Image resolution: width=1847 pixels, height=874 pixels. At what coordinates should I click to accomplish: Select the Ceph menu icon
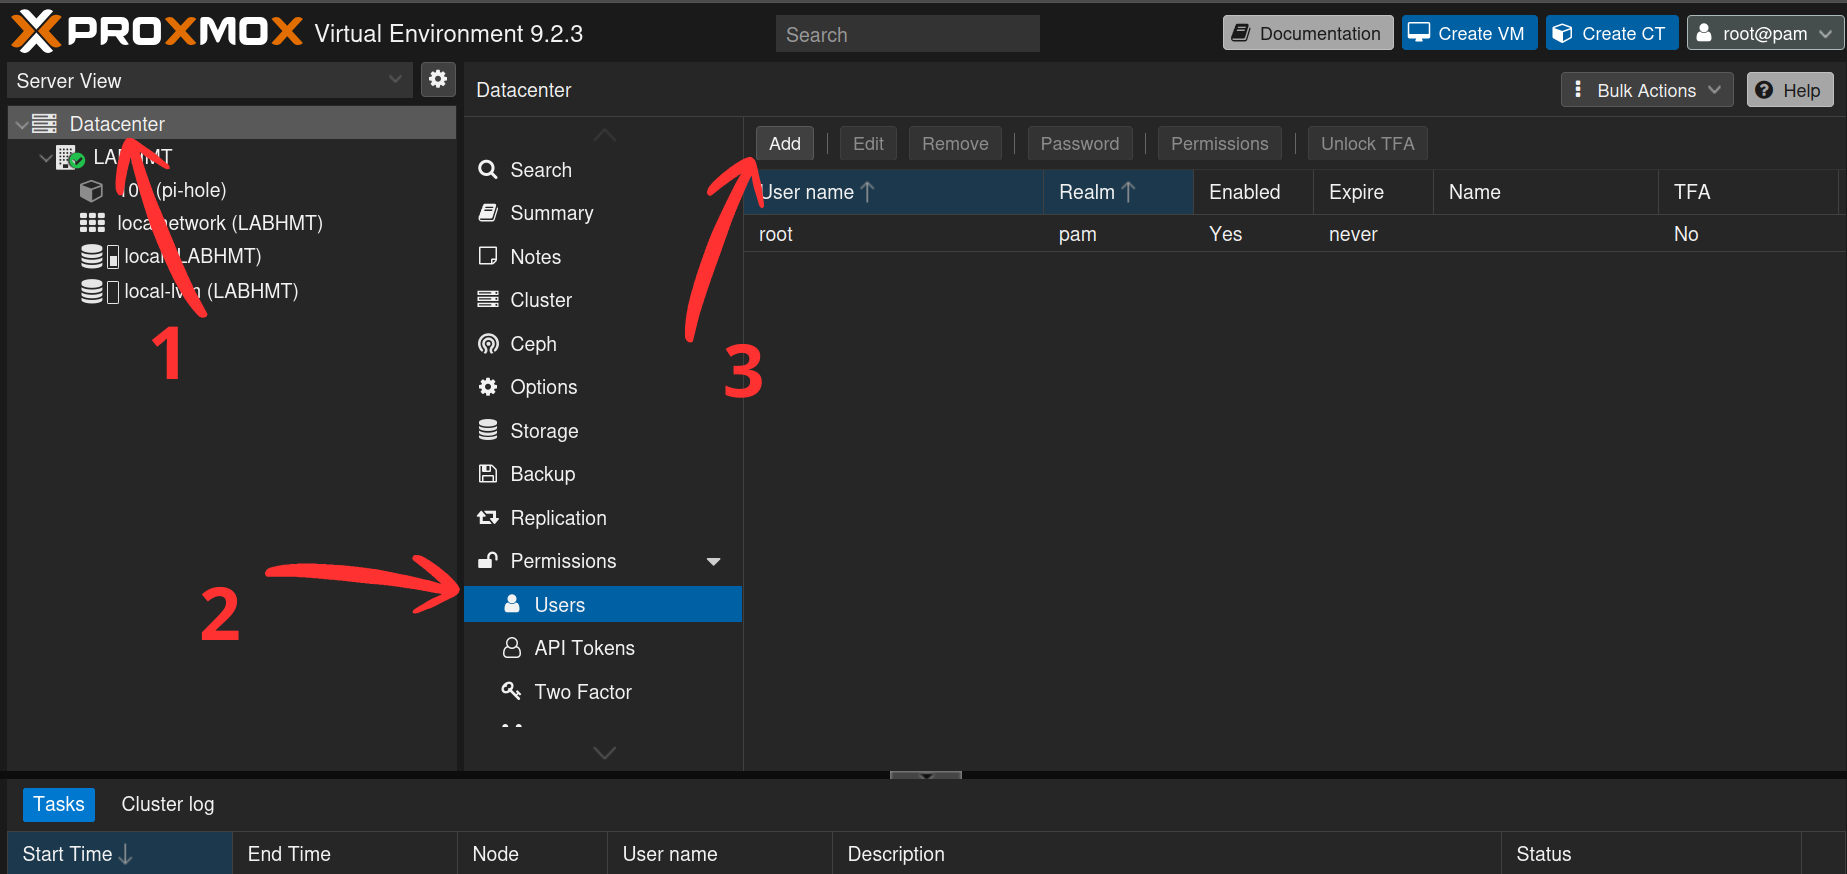[488, 344]
